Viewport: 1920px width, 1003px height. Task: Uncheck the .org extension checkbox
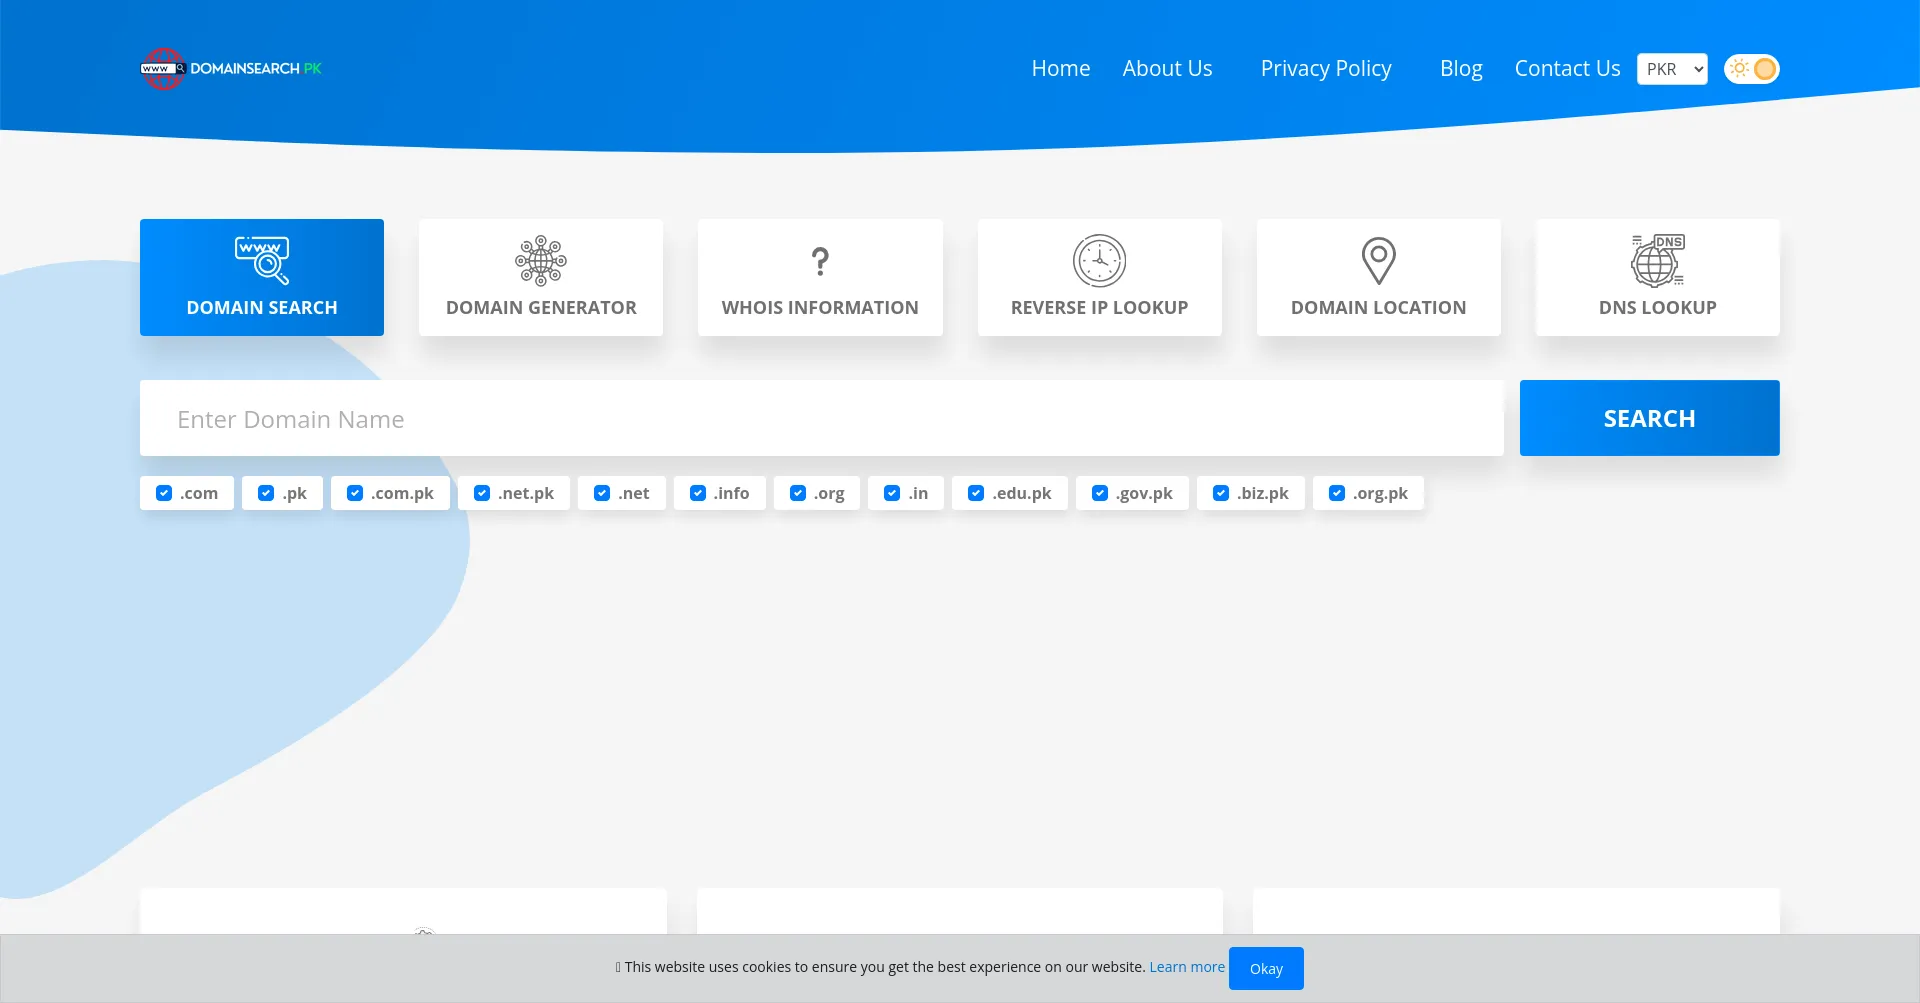(x=798, y=493)
